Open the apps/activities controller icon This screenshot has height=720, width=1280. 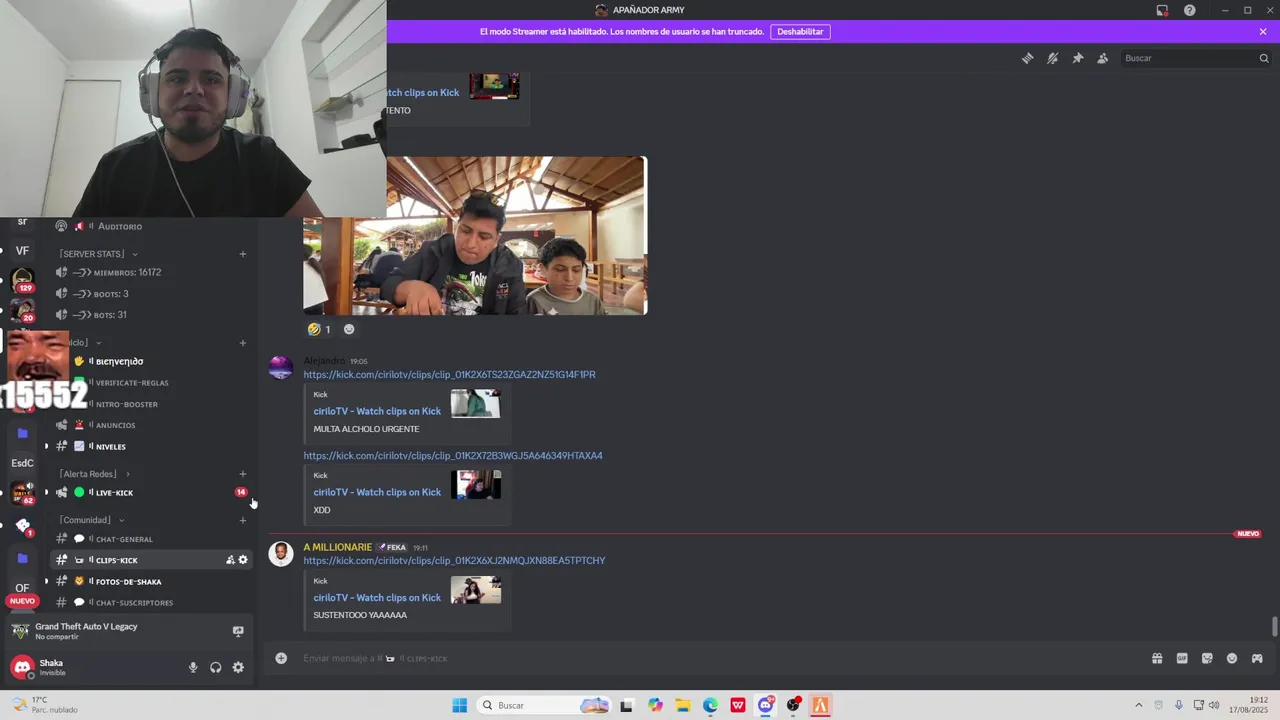click(x=1257, y=658)
